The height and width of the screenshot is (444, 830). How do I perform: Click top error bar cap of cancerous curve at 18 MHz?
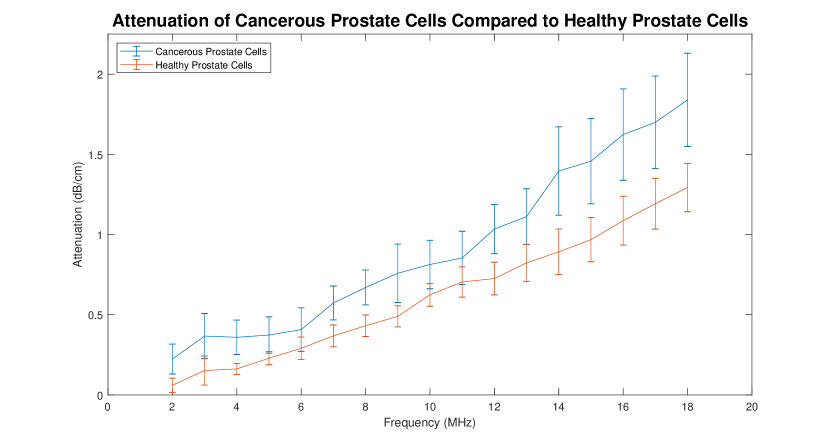pyautogui.click(x=688, y=53)
